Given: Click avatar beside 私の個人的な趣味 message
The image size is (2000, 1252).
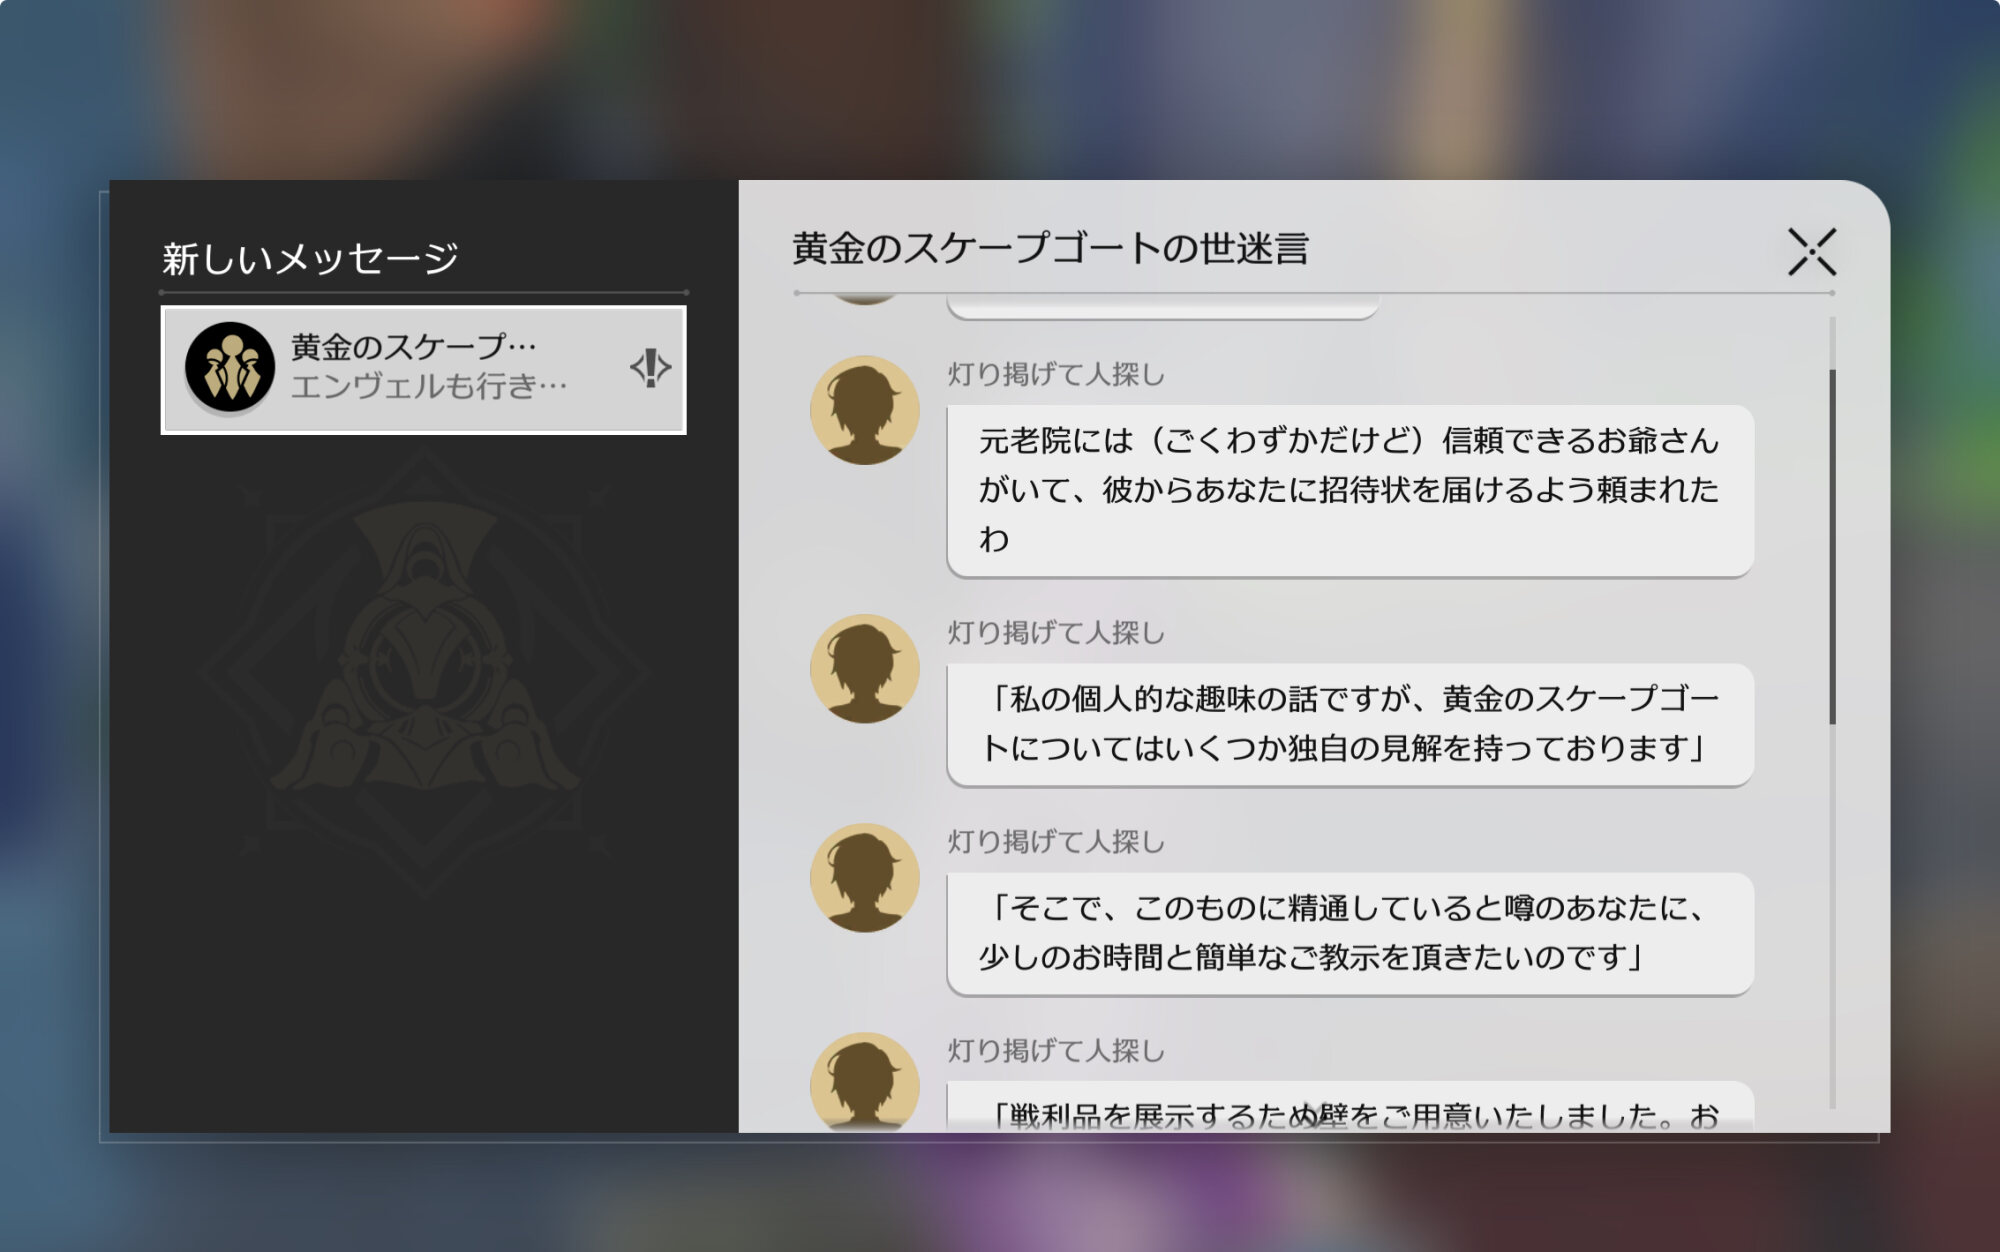Looking at the screenshot, I should click(x=864, y=668).
